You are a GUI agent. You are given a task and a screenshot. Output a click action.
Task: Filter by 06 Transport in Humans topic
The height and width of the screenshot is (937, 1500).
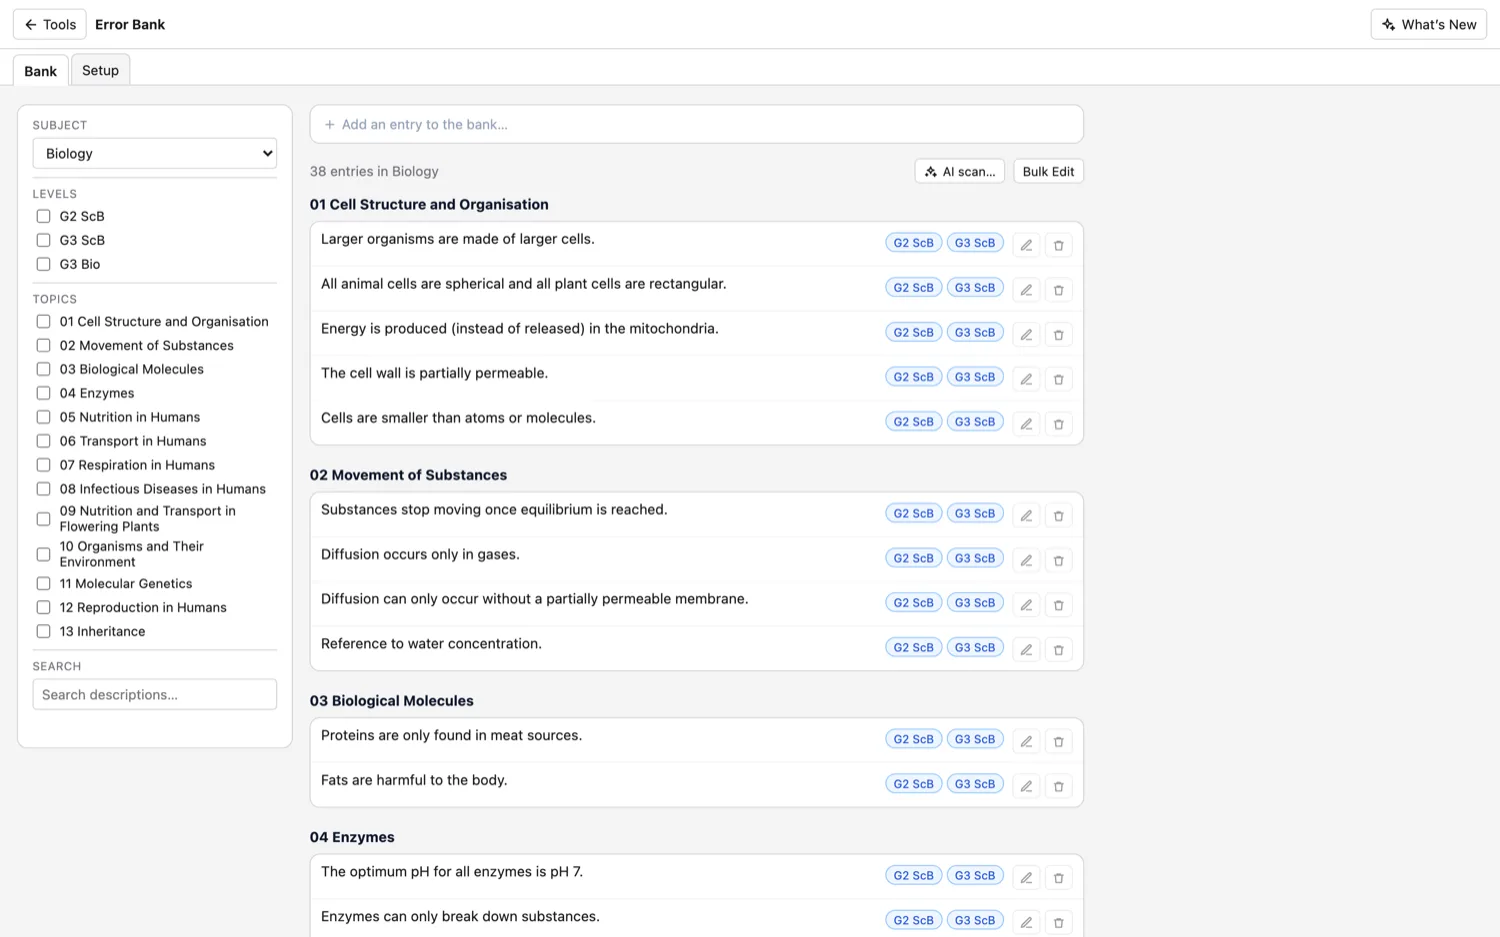tap(43, 441)
